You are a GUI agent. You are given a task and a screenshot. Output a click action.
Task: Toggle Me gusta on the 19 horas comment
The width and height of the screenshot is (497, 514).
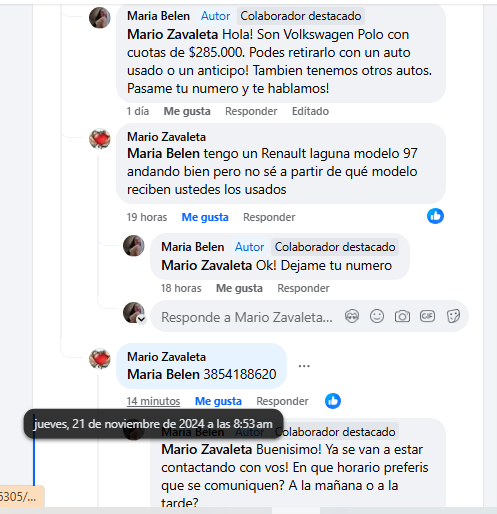pyautogui.click(x=205, y=217)
